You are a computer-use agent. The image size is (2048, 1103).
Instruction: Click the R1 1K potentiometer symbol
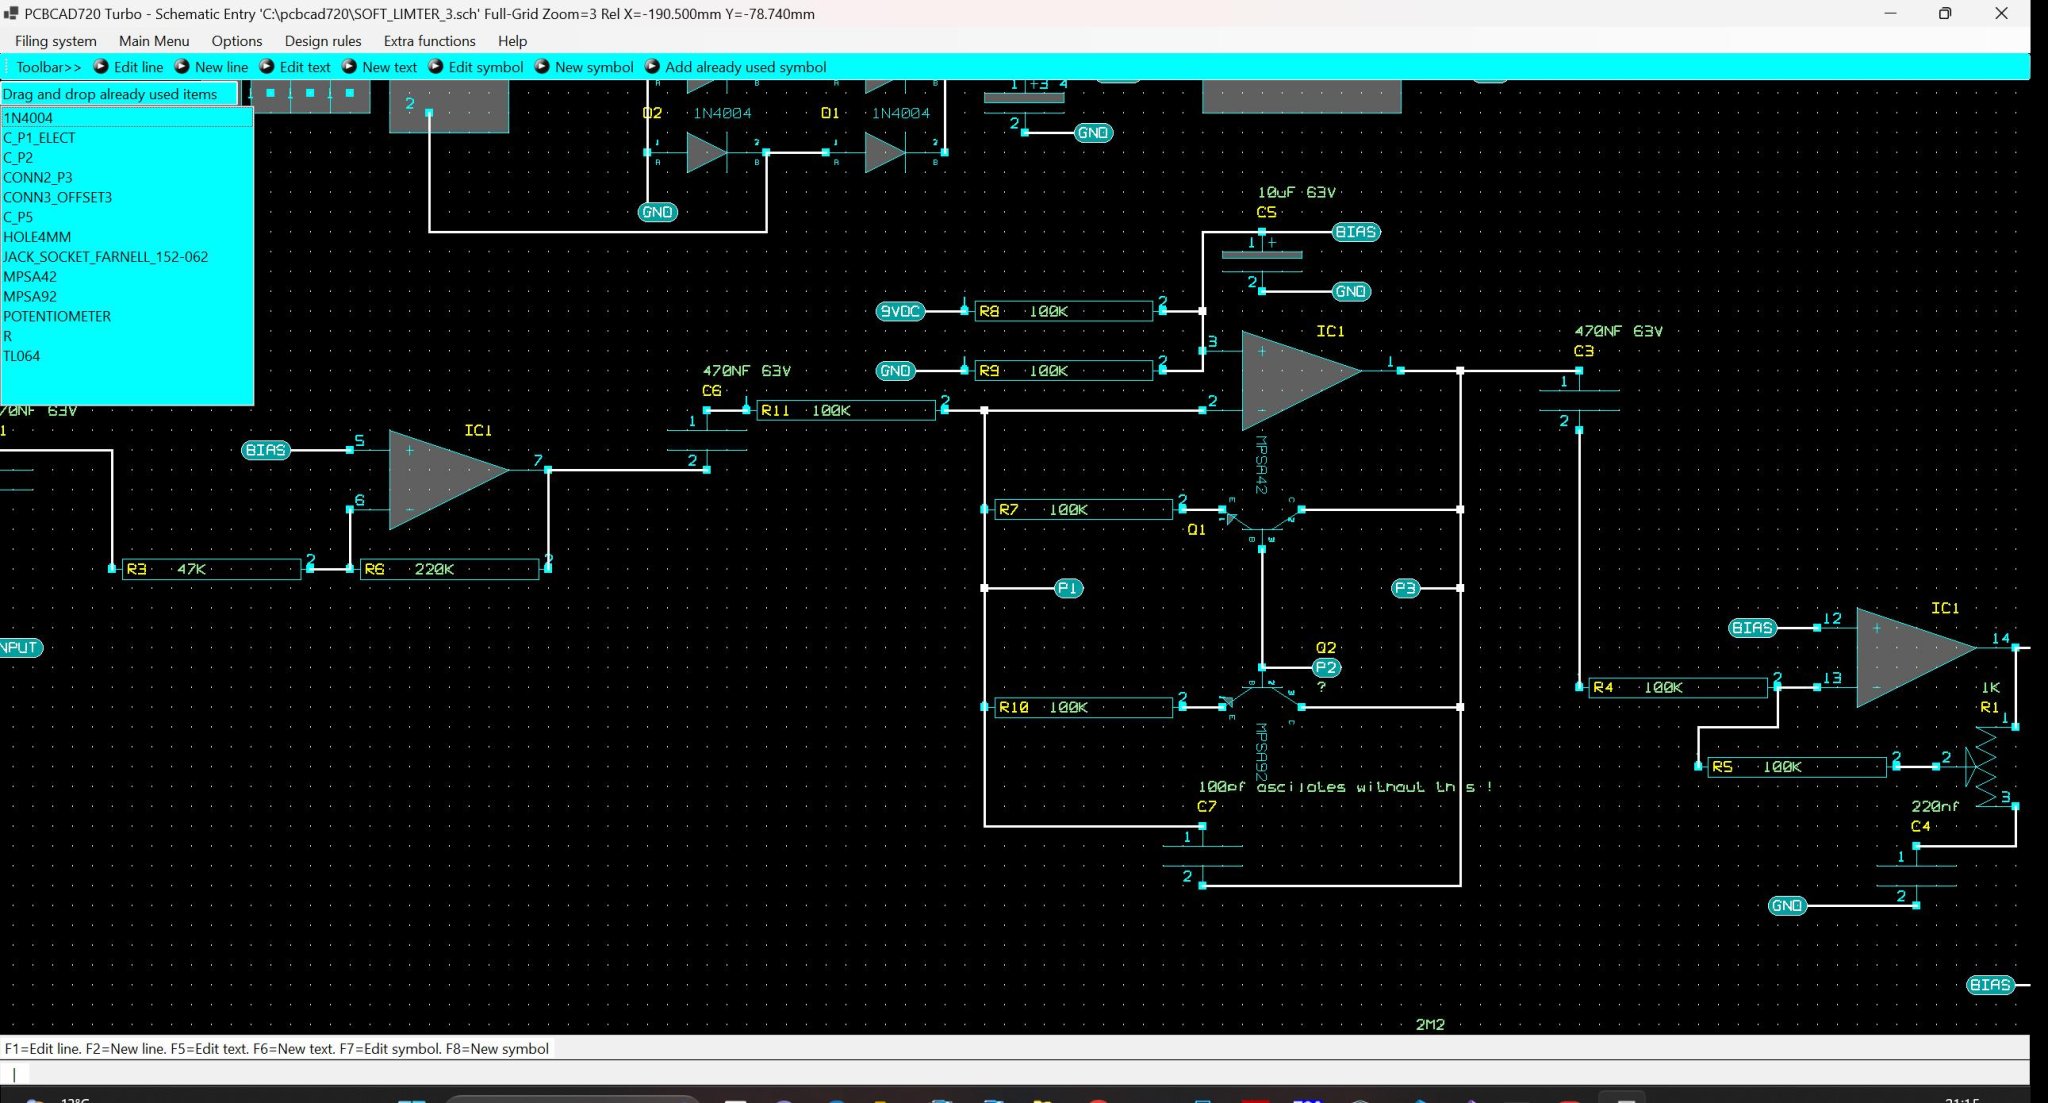point(1984,766)
